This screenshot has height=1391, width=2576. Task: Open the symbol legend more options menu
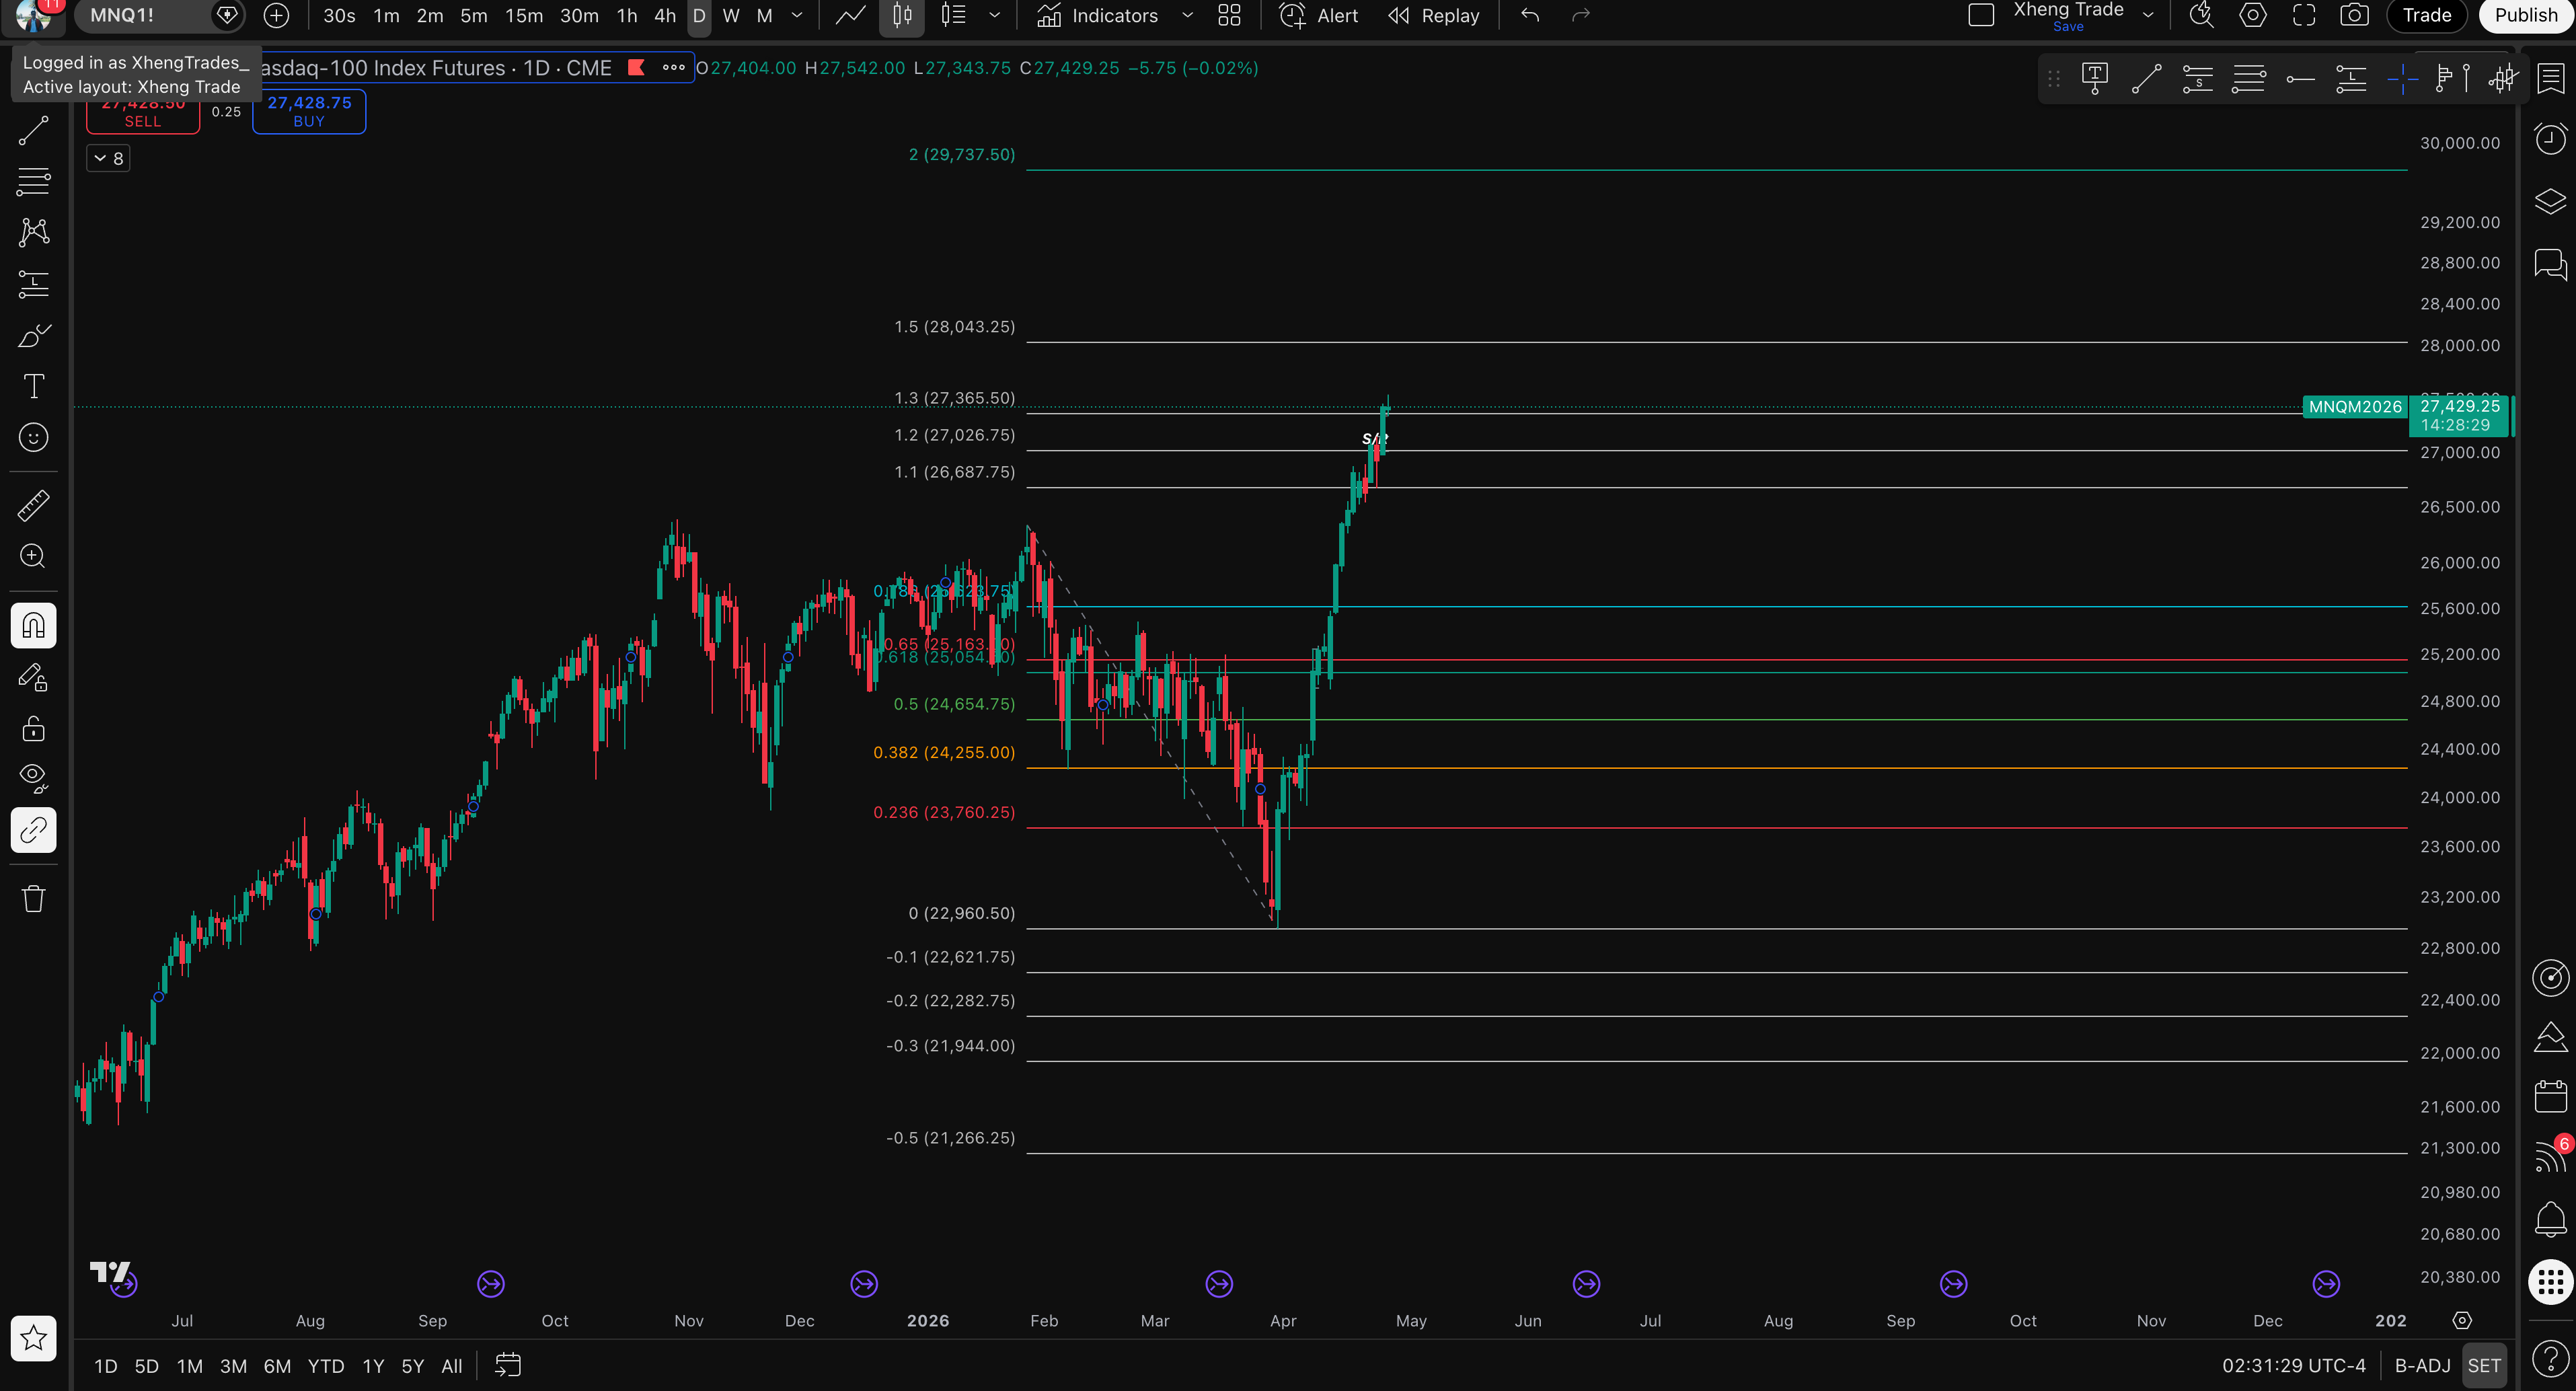(x=674, y=68)
